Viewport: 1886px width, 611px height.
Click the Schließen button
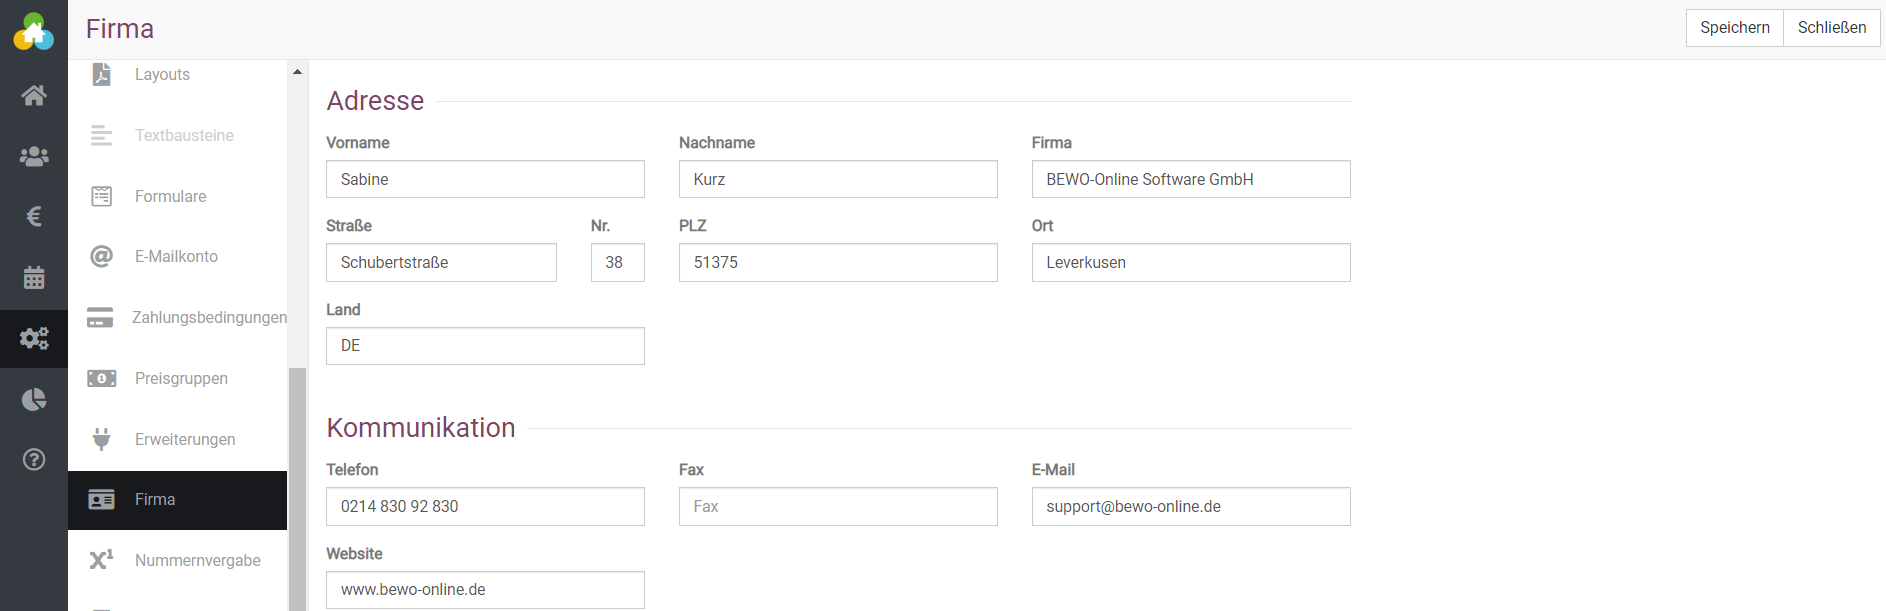click(x=1831, y=28)
